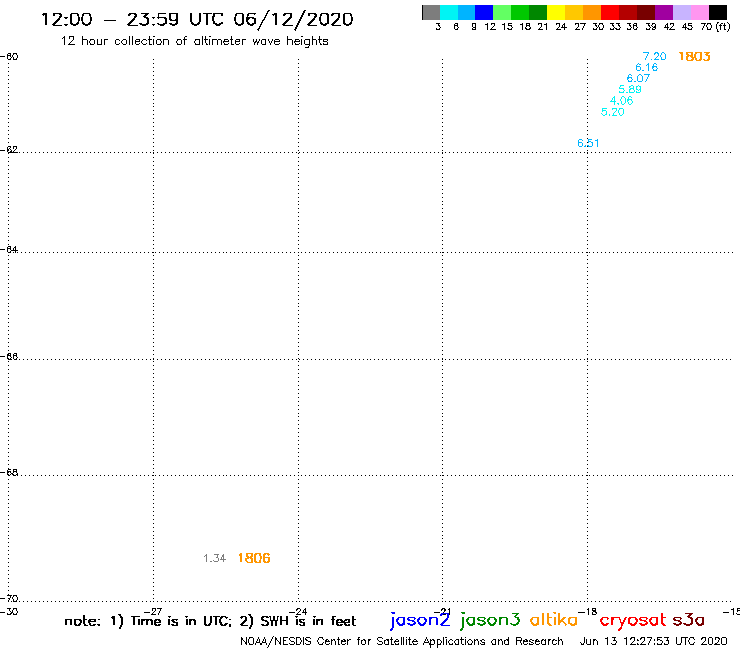Click the -68 latitude axis label
The width and height of the screenshot is (740, 650).
point(9,473)
